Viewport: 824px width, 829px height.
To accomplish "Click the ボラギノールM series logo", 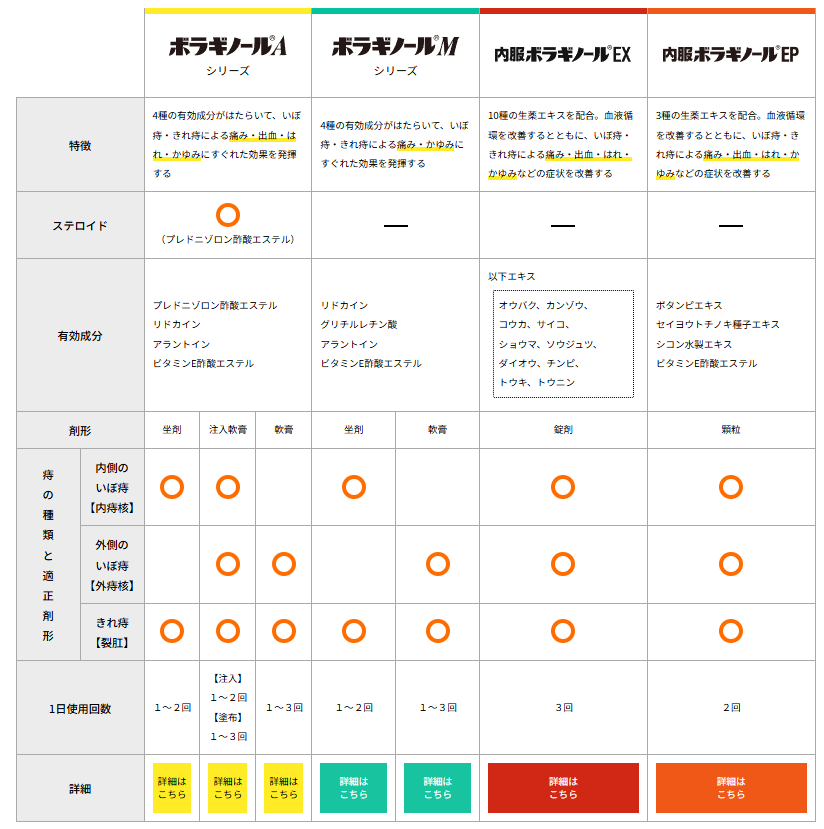I will (x=395, y=47).
